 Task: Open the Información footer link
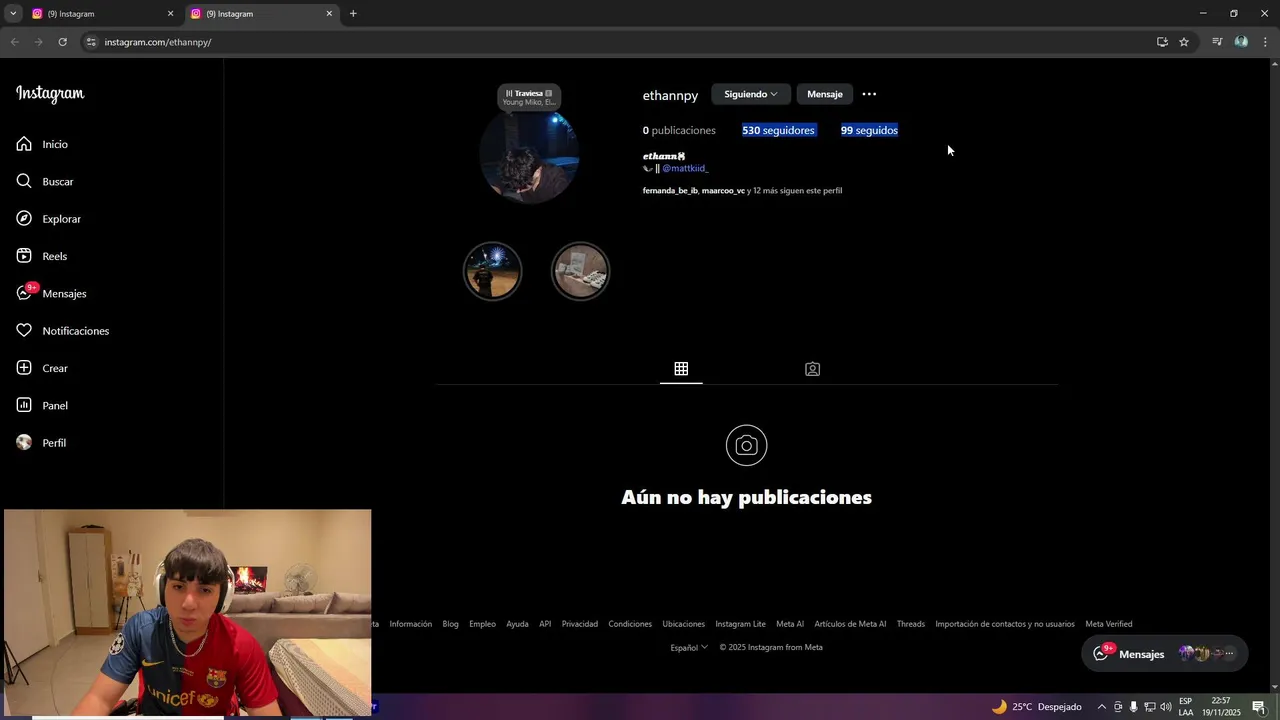coord(411,624)
